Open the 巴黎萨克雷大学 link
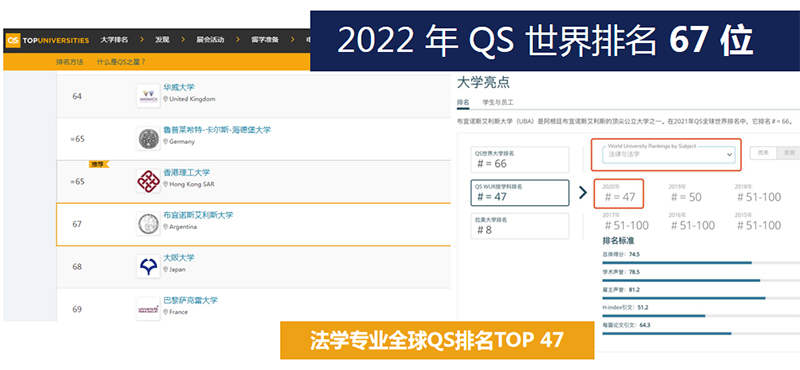Image resolution: width=800 pixels, height=370 pixels. (x=190, y=301)
